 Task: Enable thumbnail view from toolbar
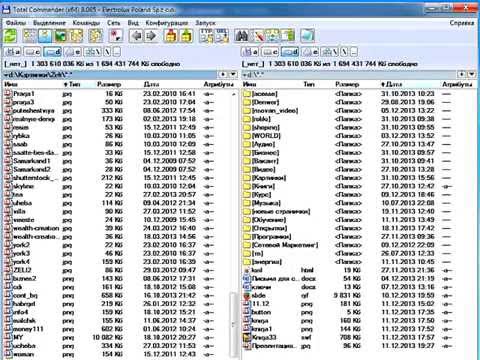(60, 36)
